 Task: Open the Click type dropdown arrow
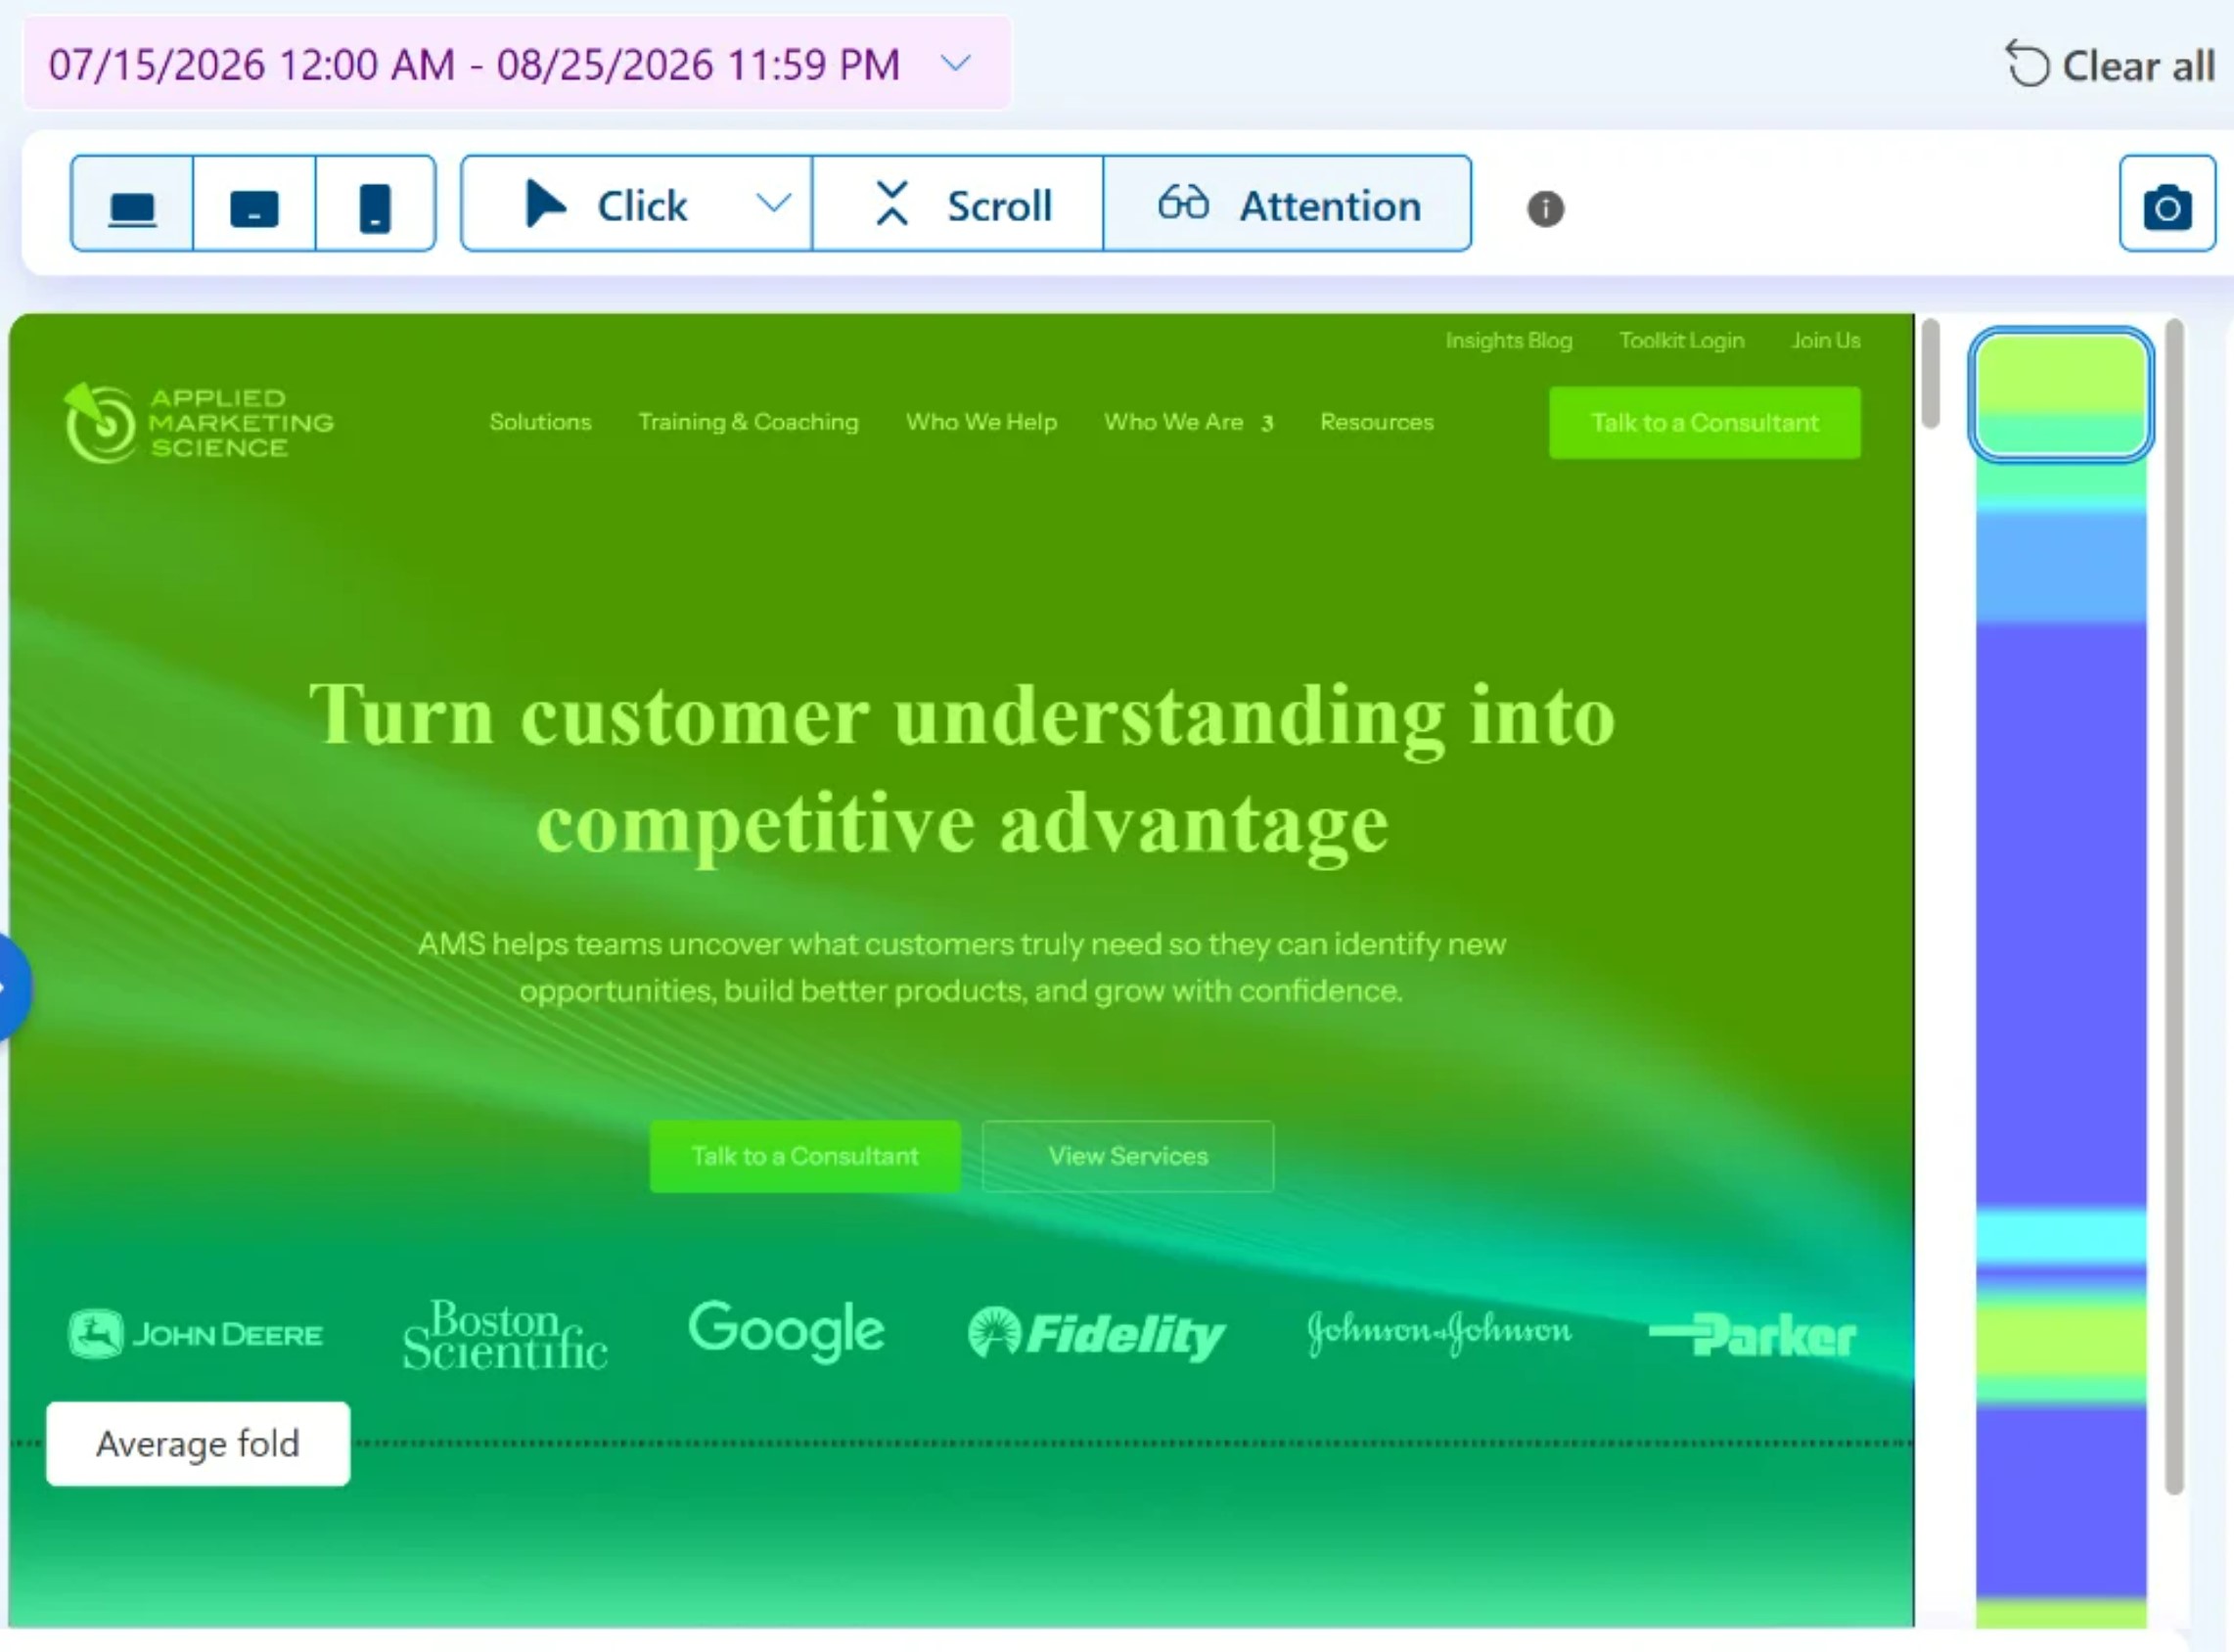coord(773,204)
